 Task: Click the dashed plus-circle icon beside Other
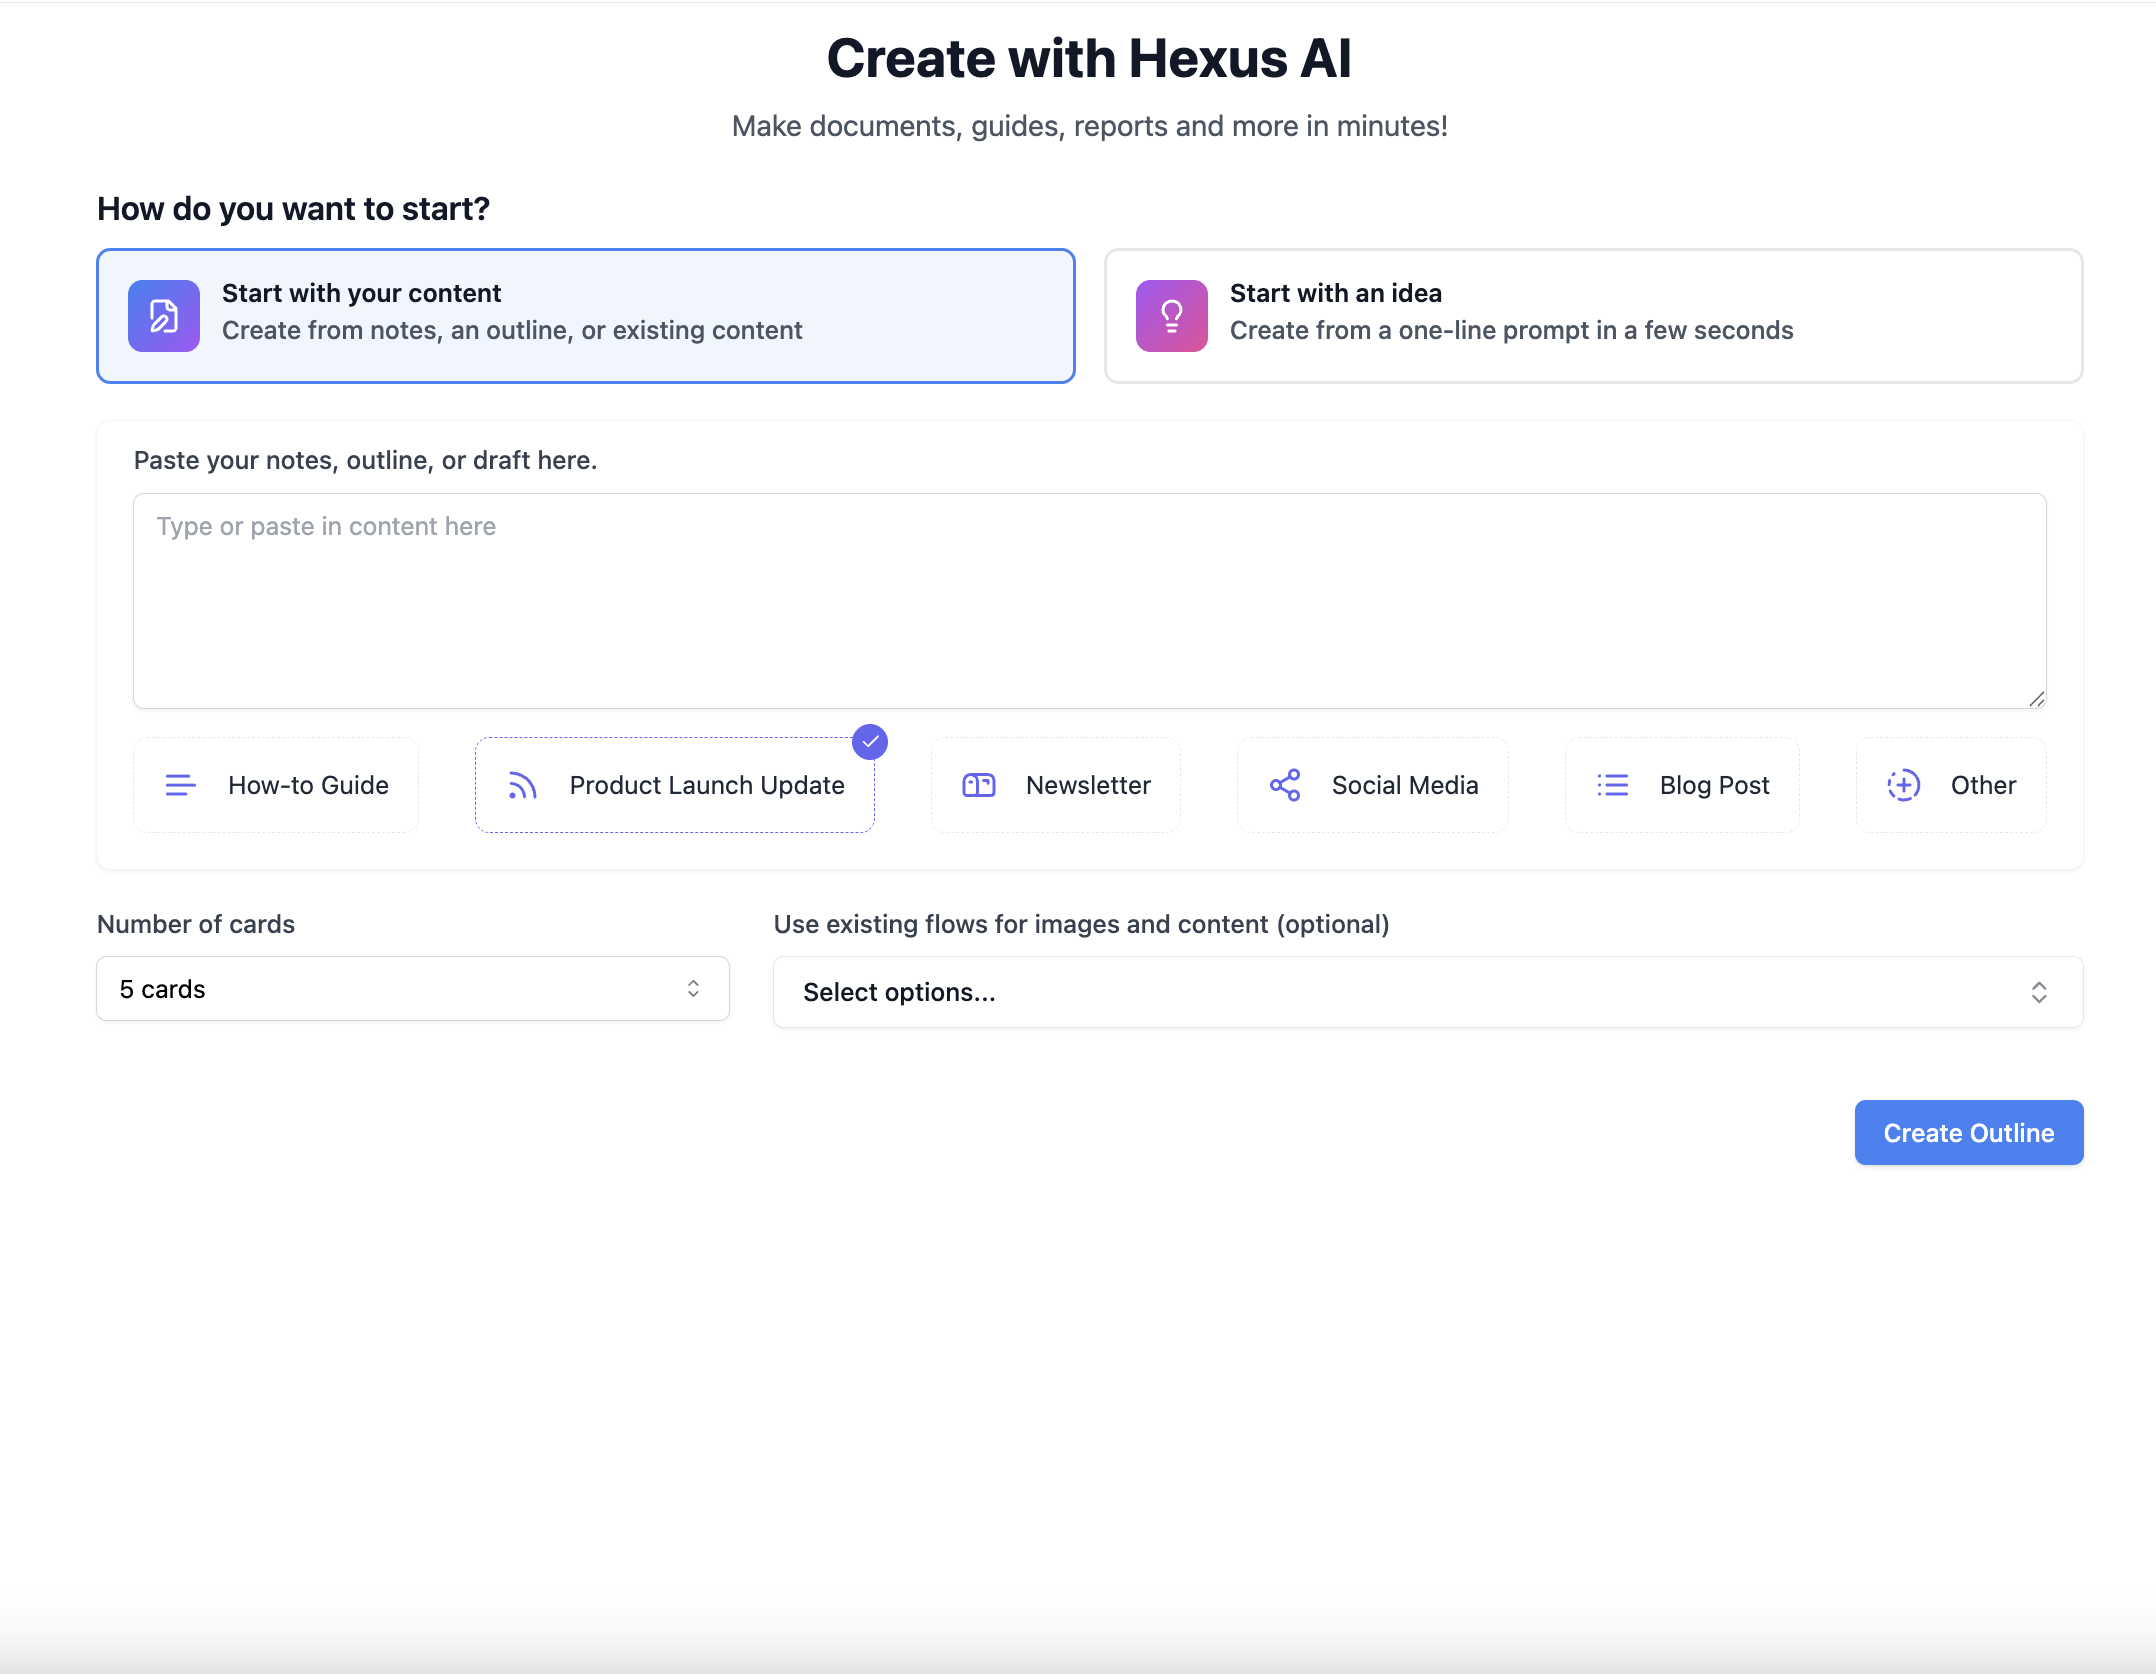coord(1904,786)
